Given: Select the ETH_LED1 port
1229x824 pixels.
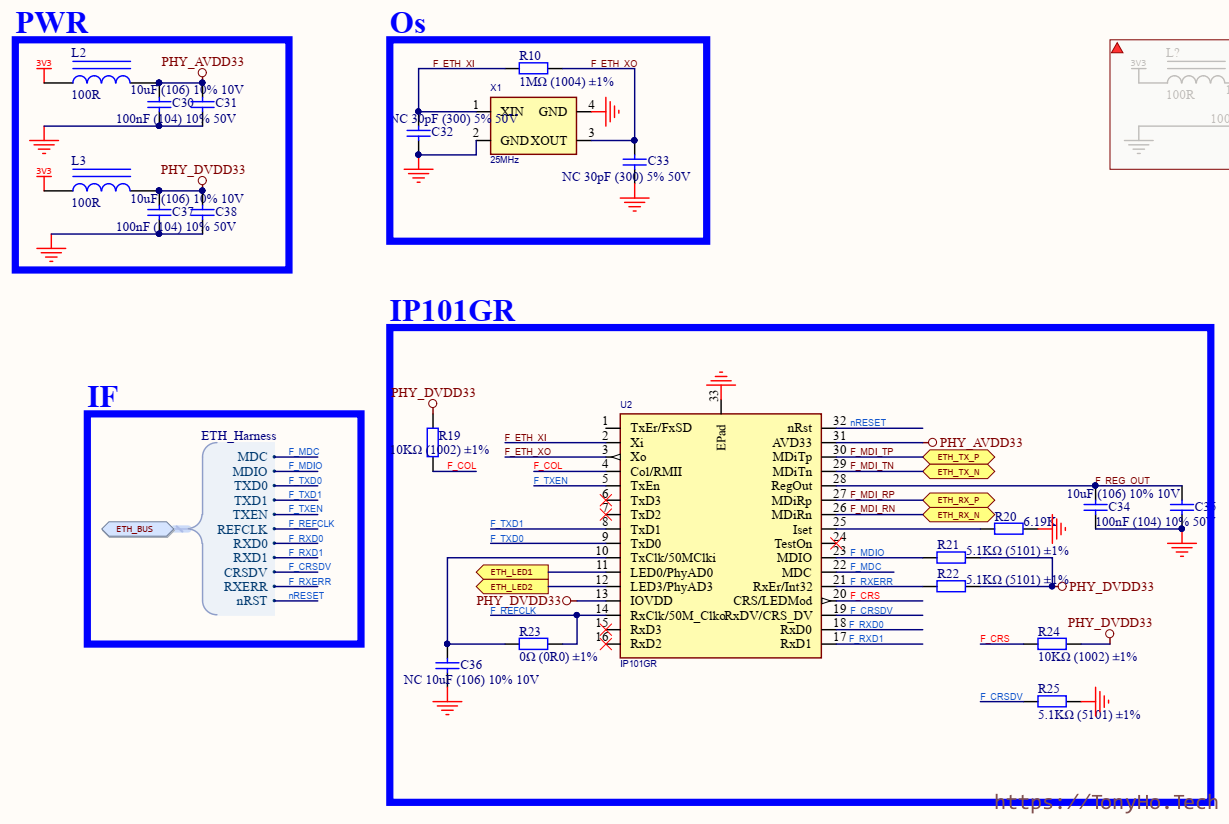Looking at the screenshot, I should click(x=511, y=572).
